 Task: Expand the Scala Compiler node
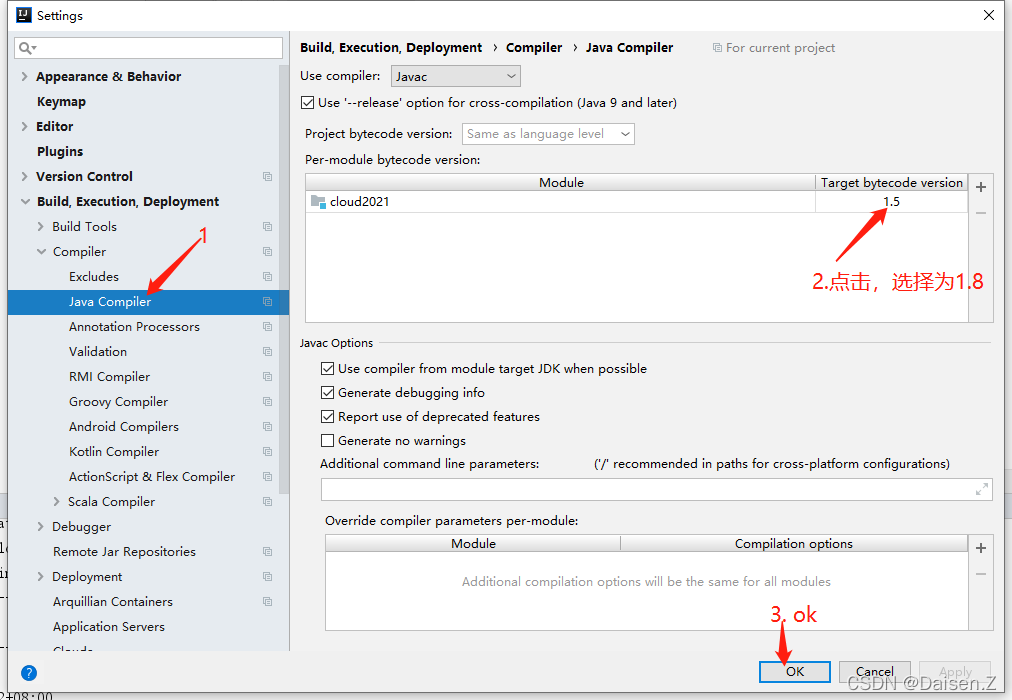[56, 501]
